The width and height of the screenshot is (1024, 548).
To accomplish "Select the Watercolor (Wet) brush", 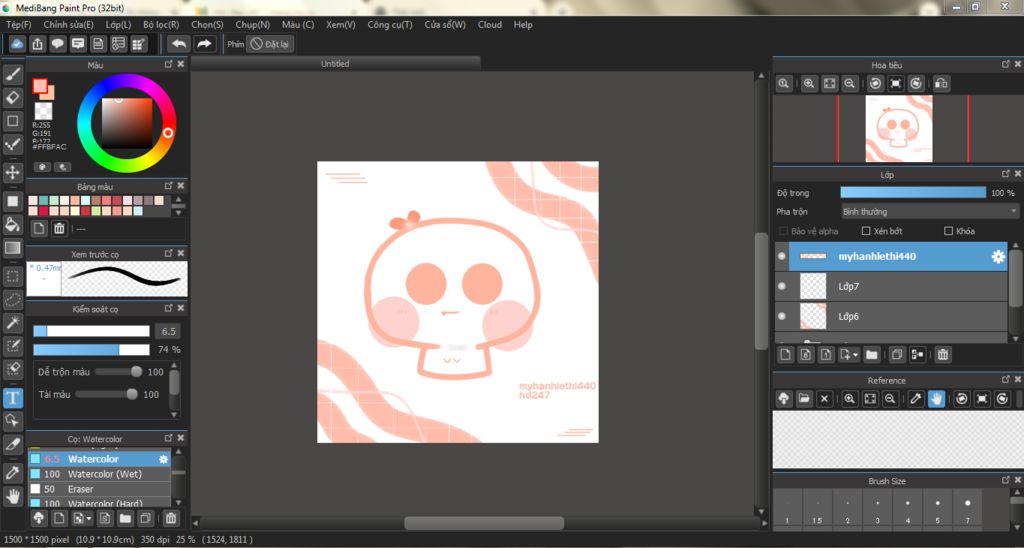I will [x=99, y=474].
